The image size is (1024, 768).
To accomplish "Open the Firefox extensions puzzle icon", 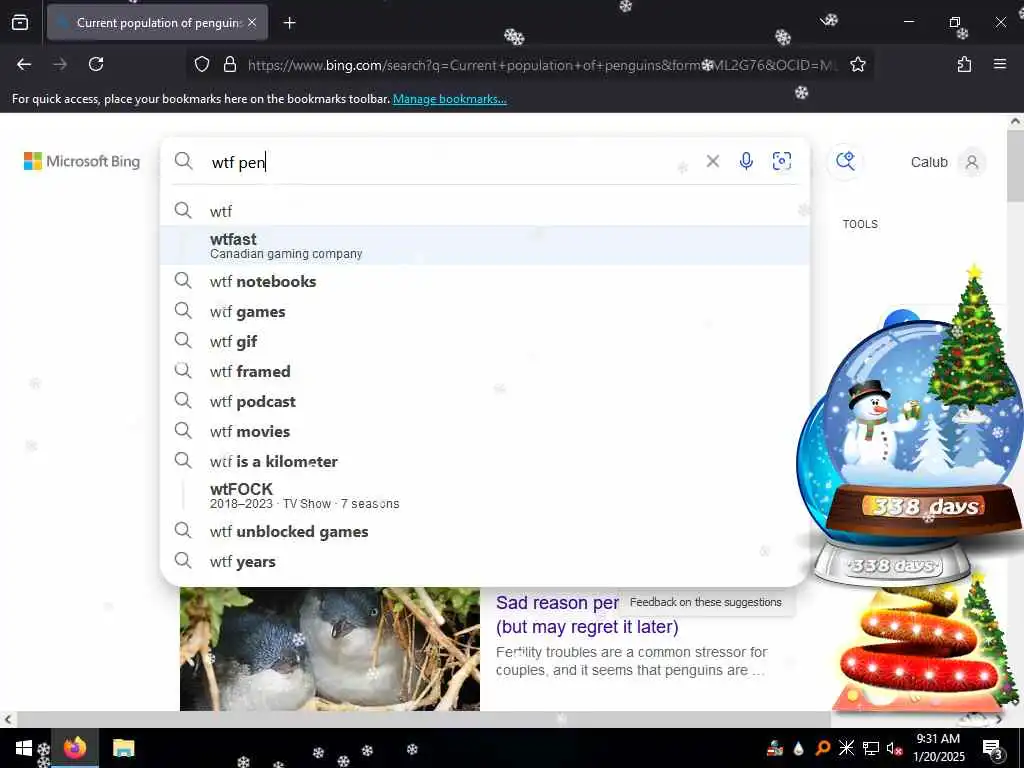I will click(x=964, y=64).
